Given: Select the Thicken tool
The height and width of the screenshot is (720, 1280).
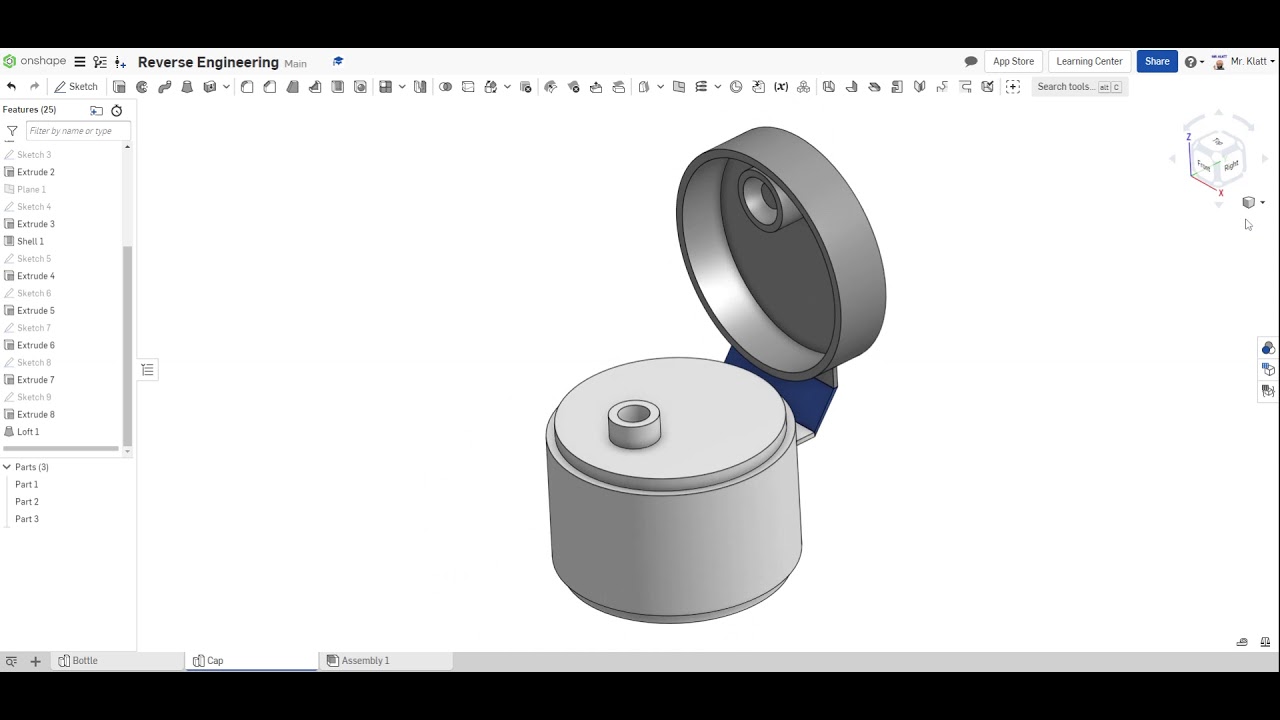Looking at the screenshot, I should [x=210, y=87].
